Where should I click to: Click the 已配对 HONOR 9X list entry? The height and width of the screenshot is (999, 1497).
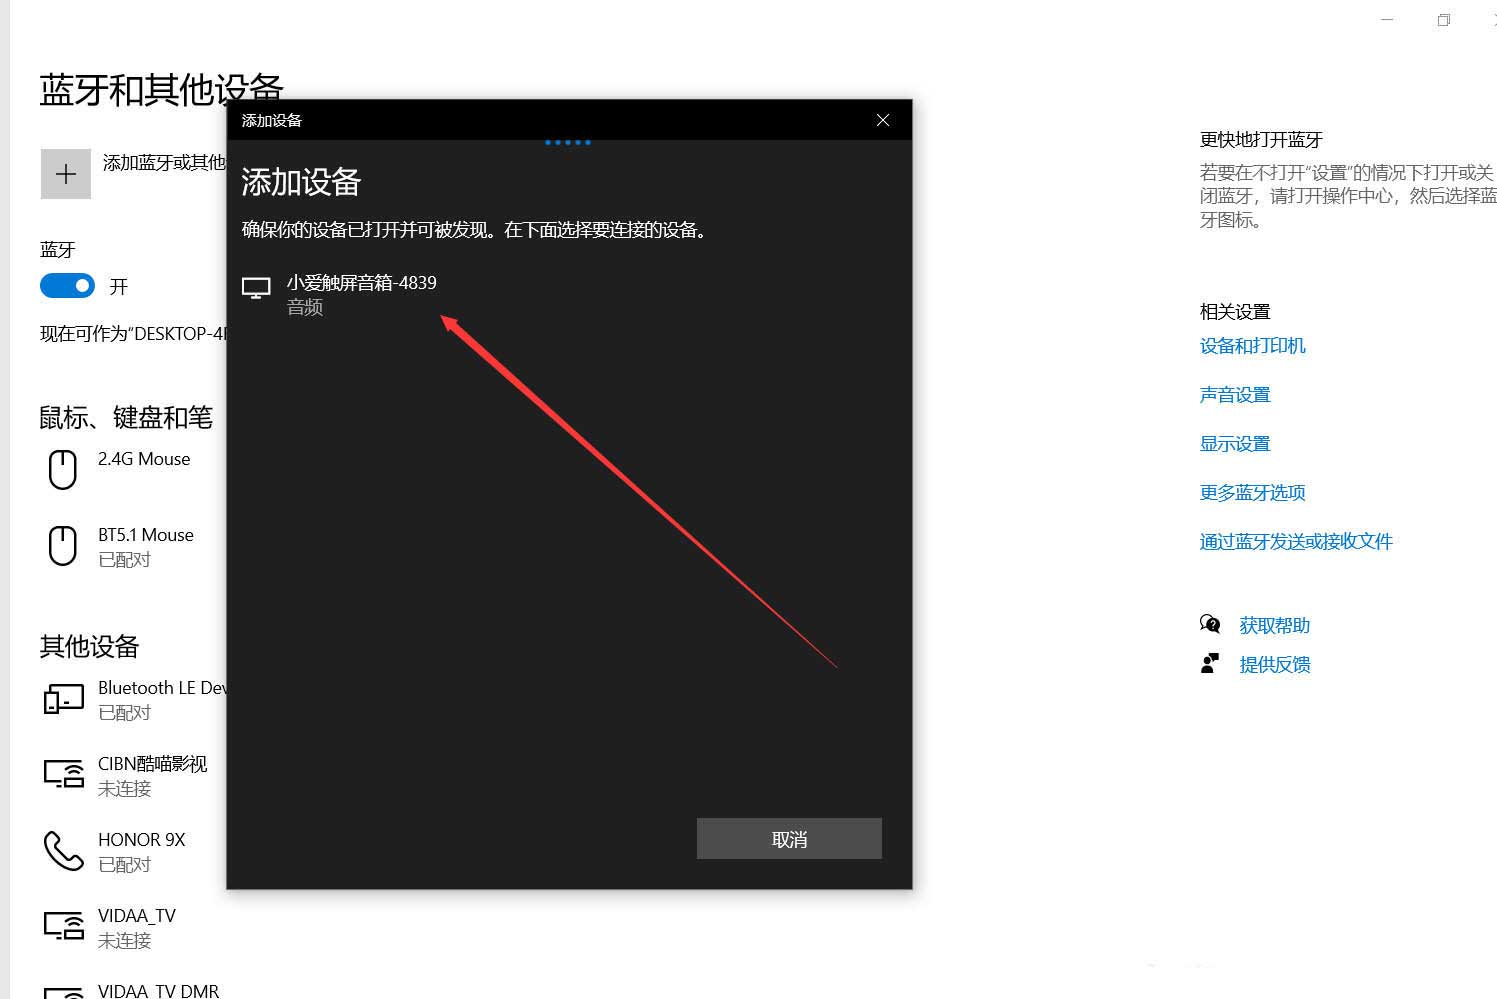pyautogui.click(x=142, y=850)
